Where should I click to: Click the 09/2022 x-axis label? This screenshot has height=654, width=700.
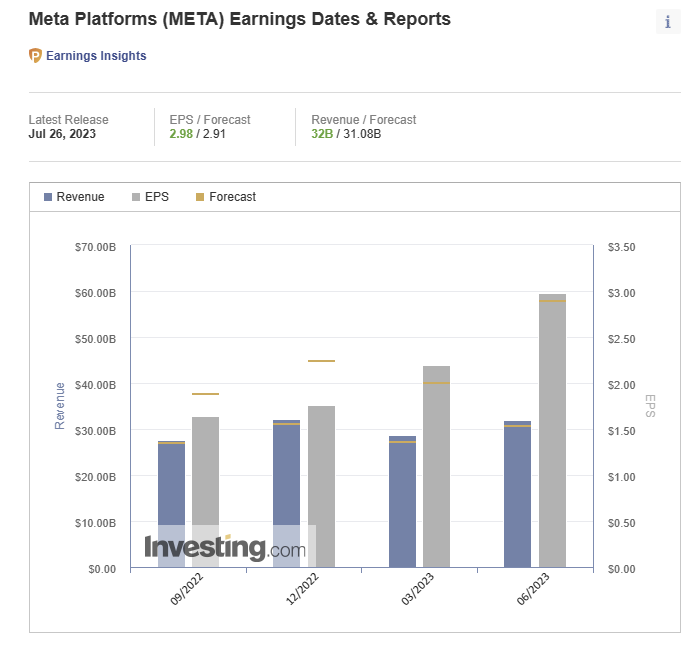(187, 589)
